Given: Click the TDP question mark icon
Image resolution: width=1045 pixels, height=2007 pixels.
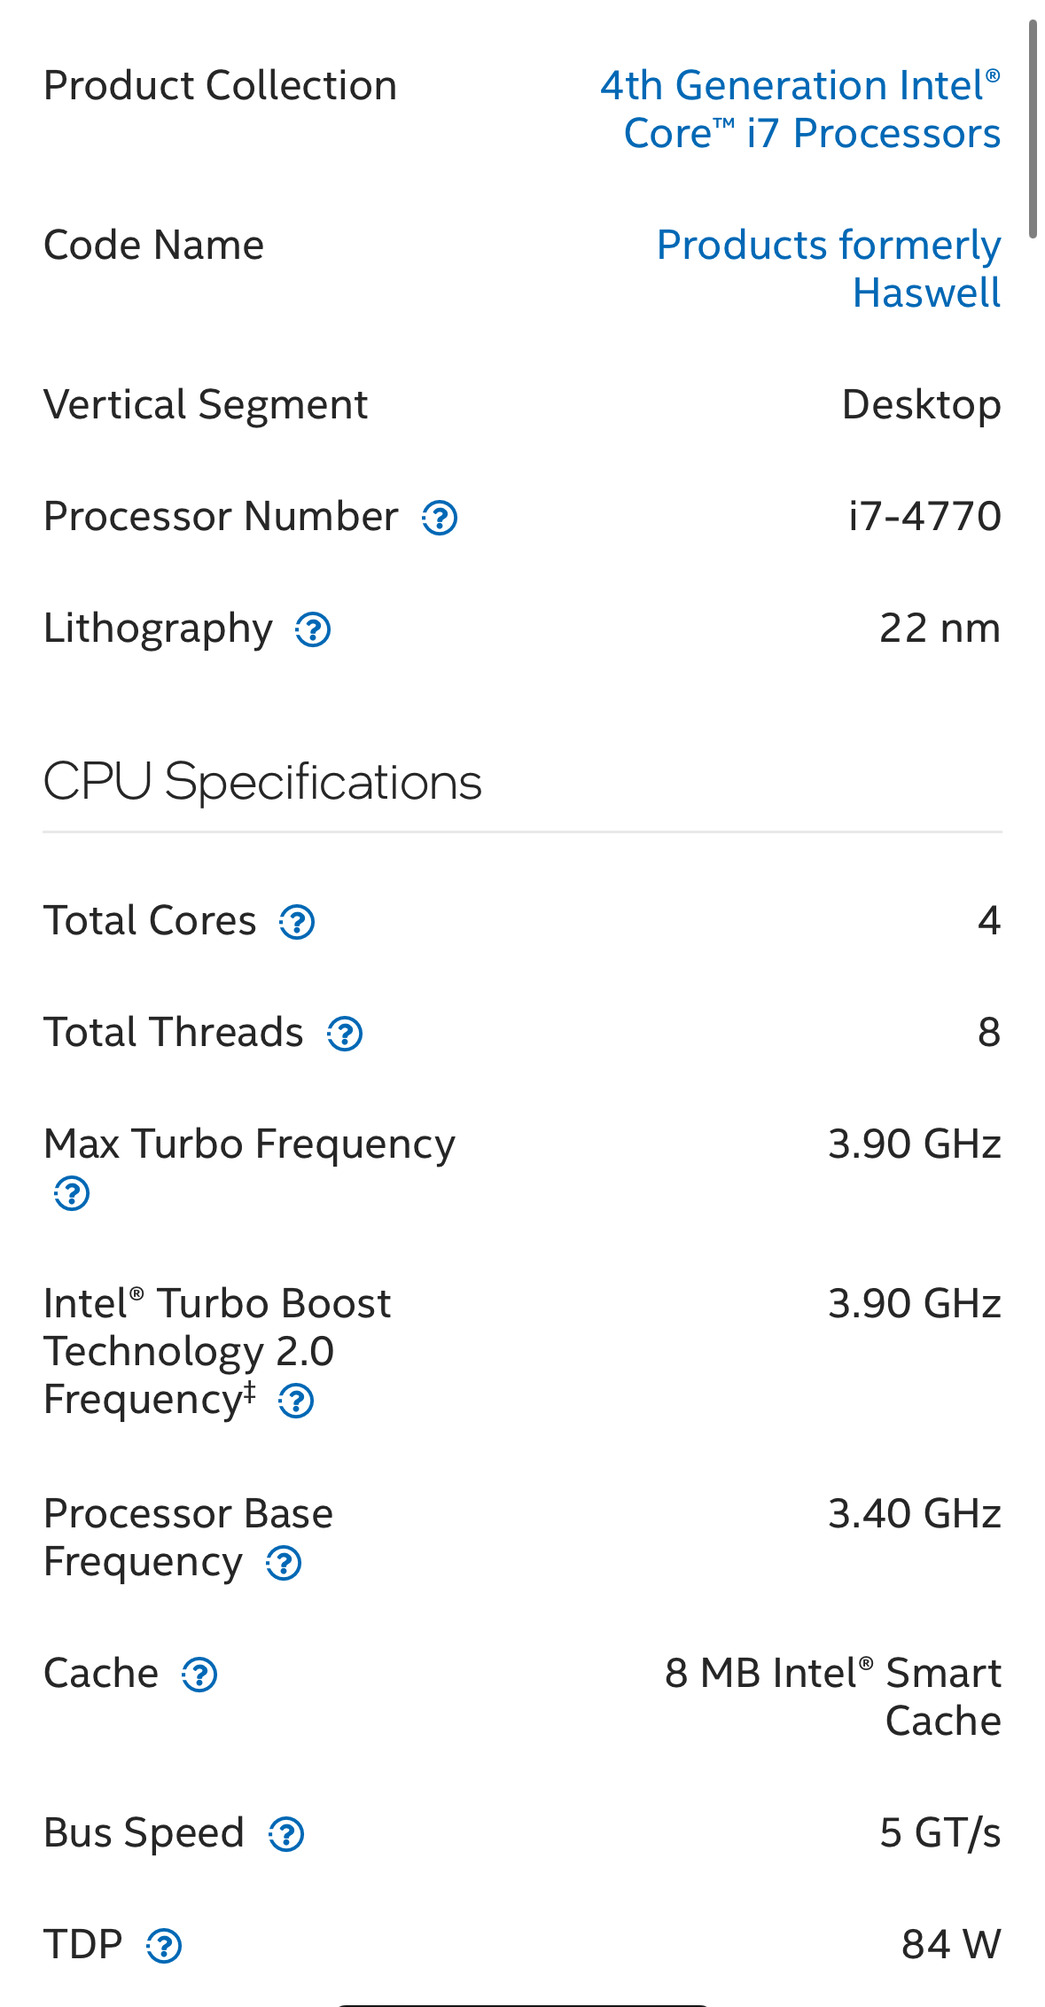Looking at the screenshot, I should [x=164, y=1946].
